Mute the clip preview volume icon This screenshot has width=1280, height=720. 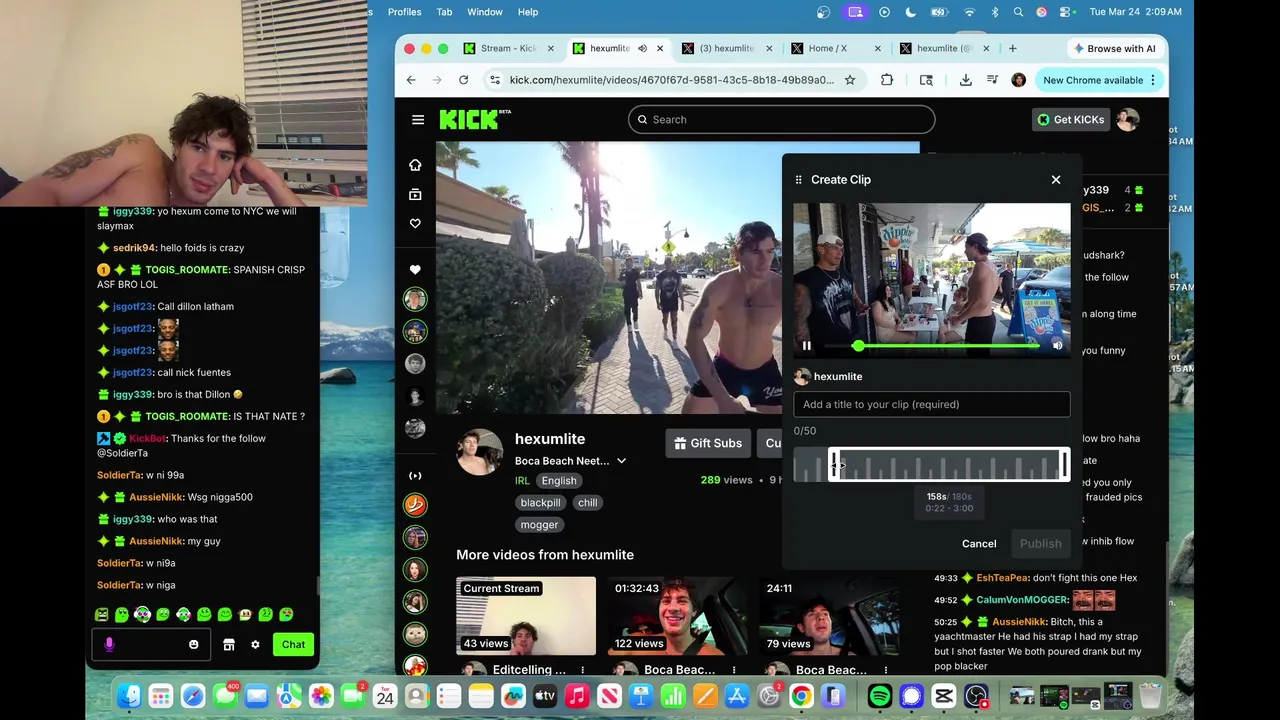[1057, 346]
